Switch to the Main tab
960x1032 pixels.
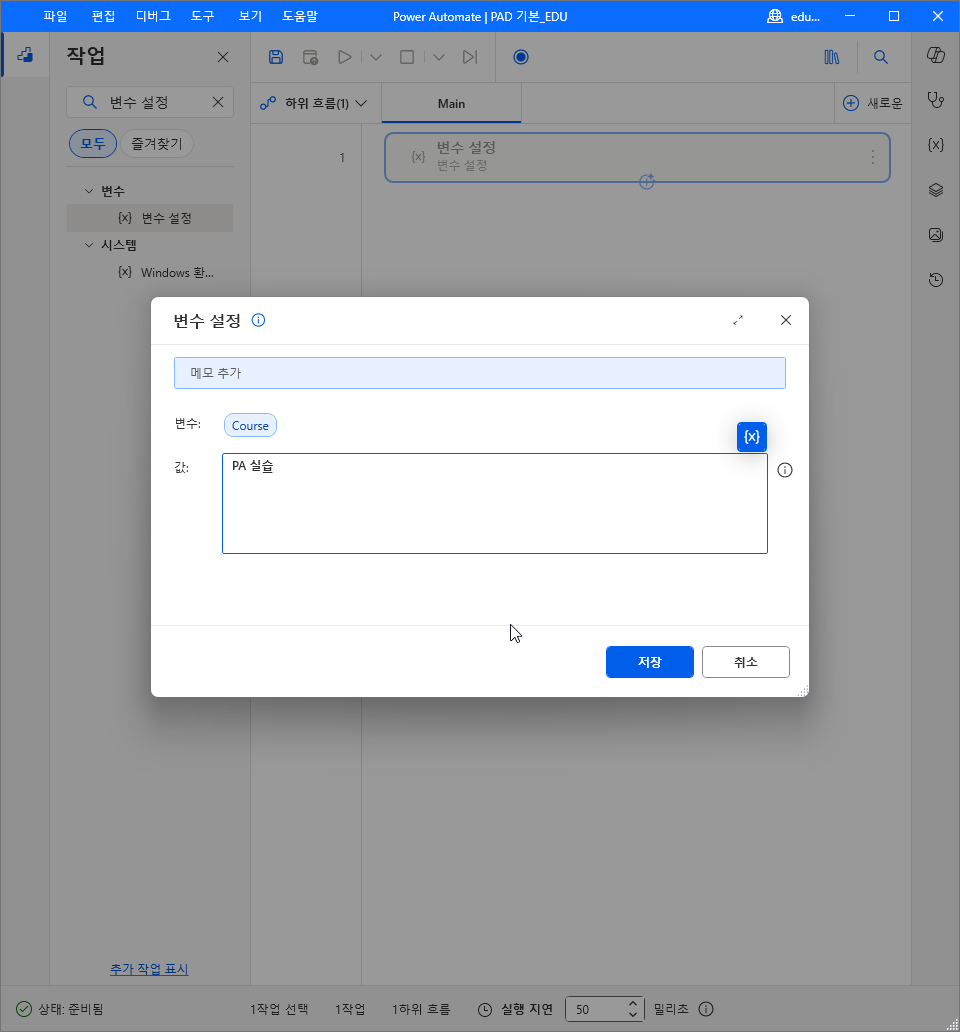click(451, 103)
